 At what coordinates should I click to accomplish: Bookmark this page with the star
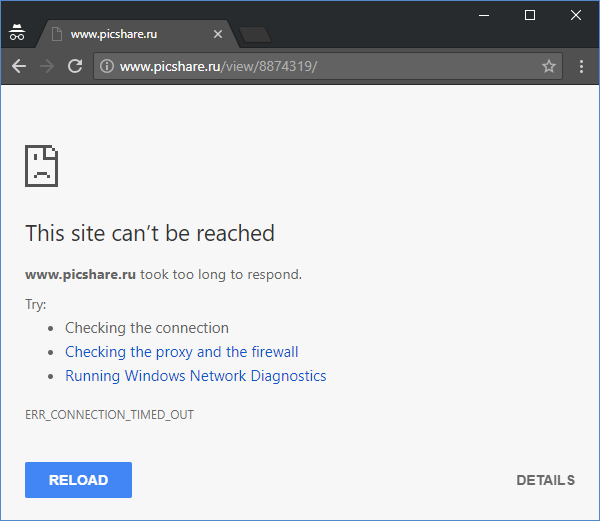549,67
